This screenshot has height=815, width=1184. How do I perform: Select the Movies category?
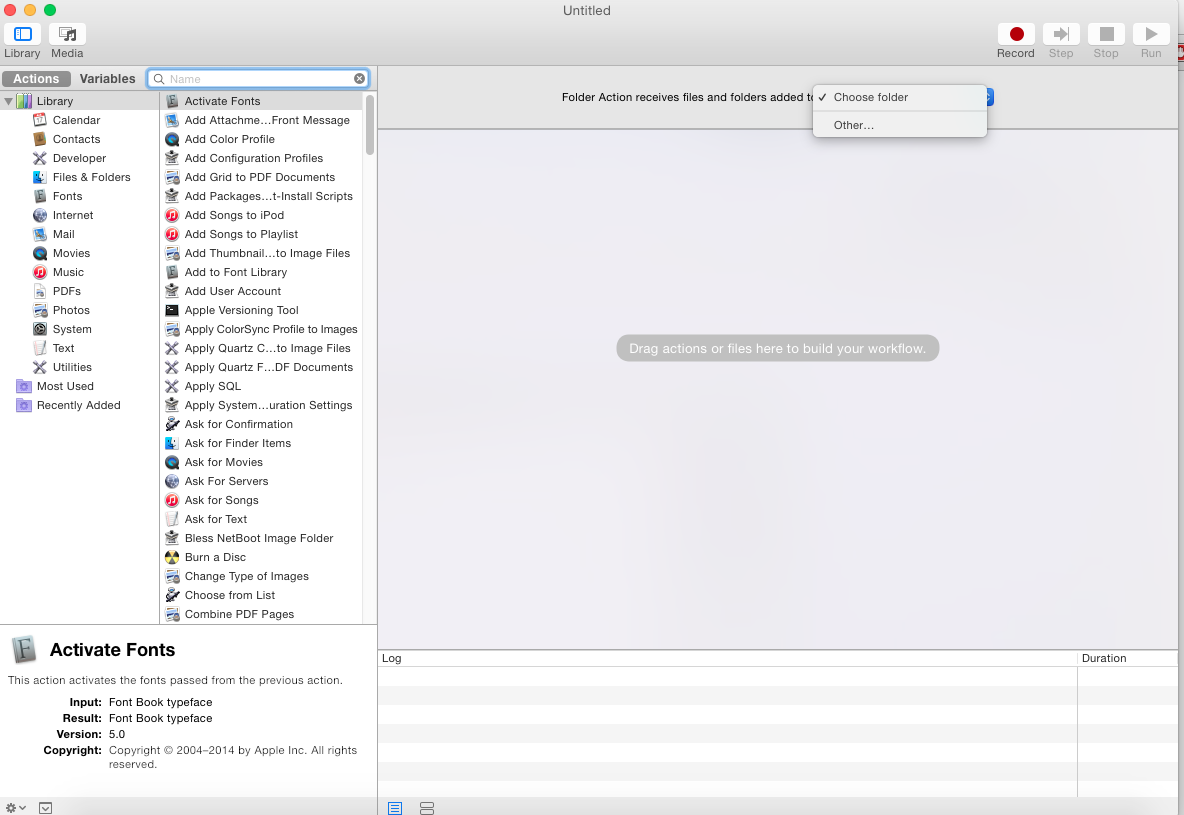(71, 253)
